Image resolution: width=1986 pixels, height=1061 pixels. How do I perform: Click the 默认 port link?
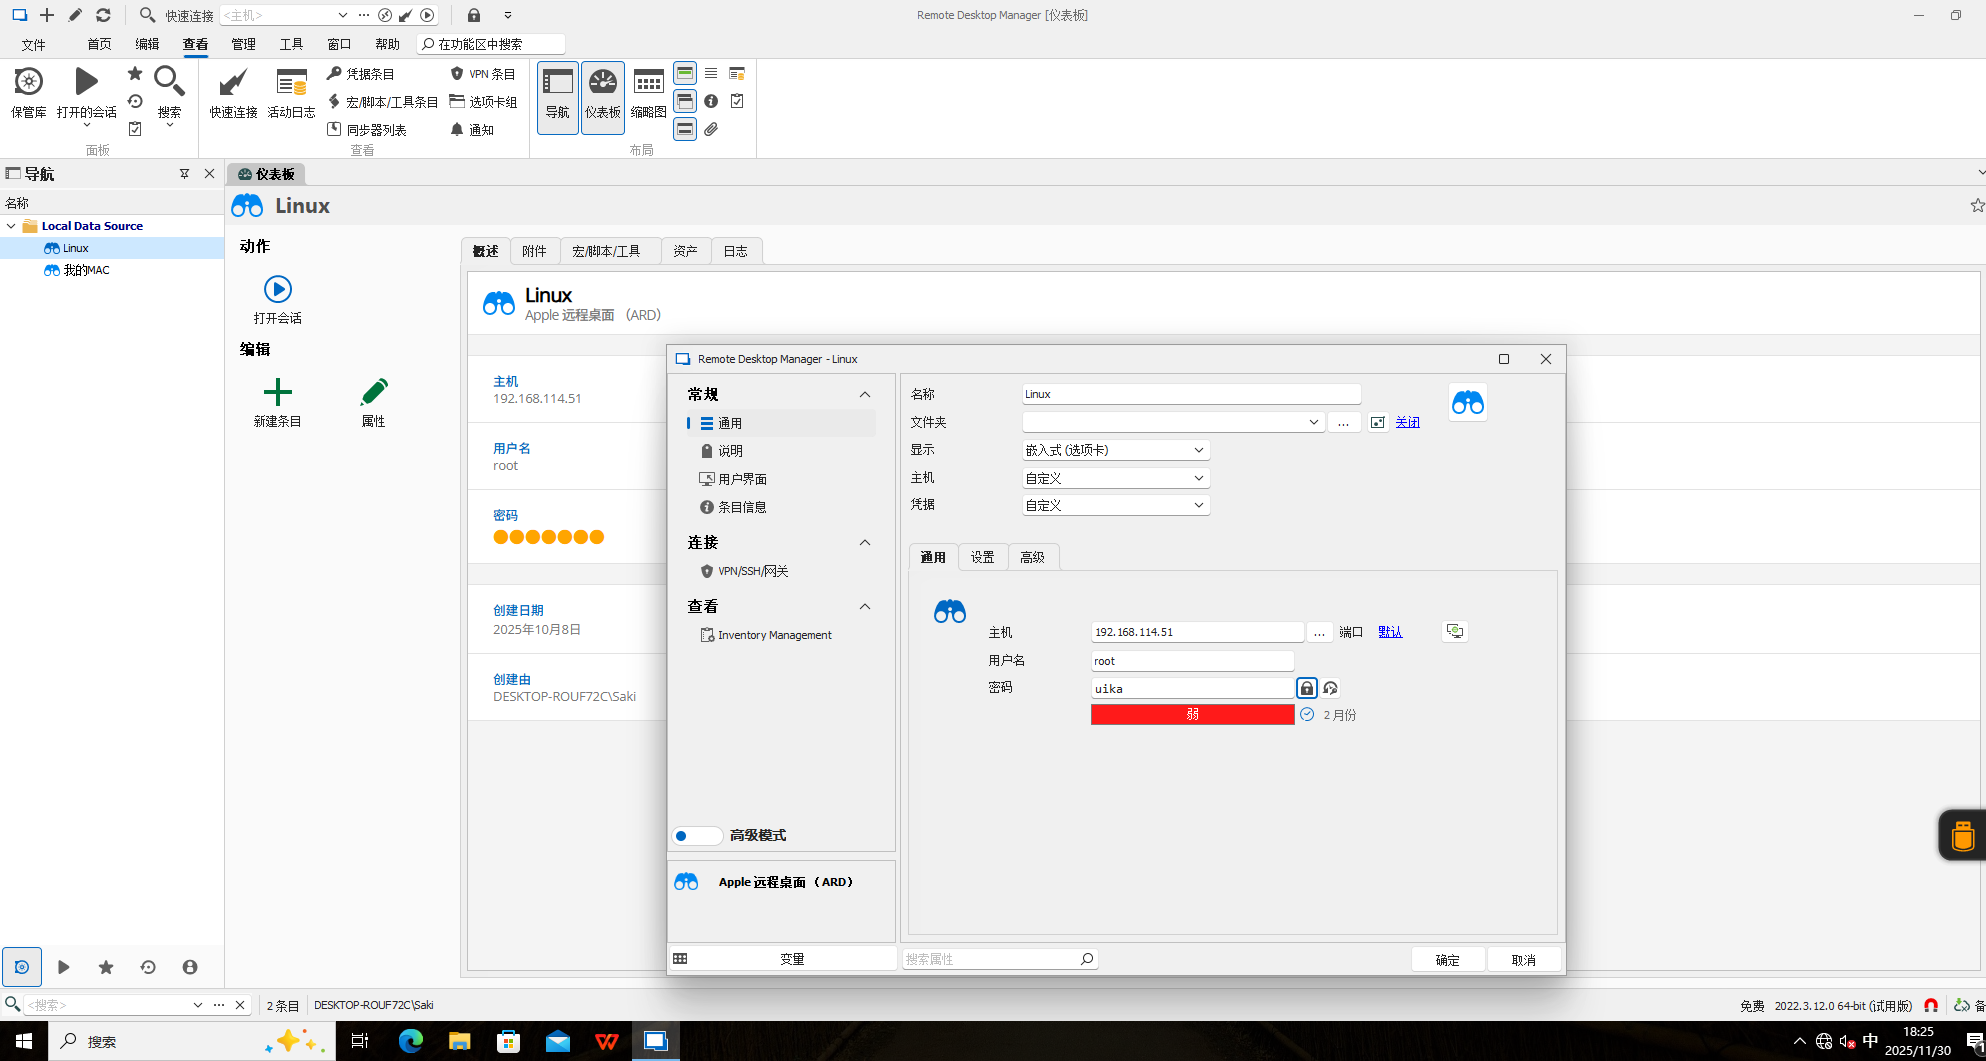[x=1390, y=632]
